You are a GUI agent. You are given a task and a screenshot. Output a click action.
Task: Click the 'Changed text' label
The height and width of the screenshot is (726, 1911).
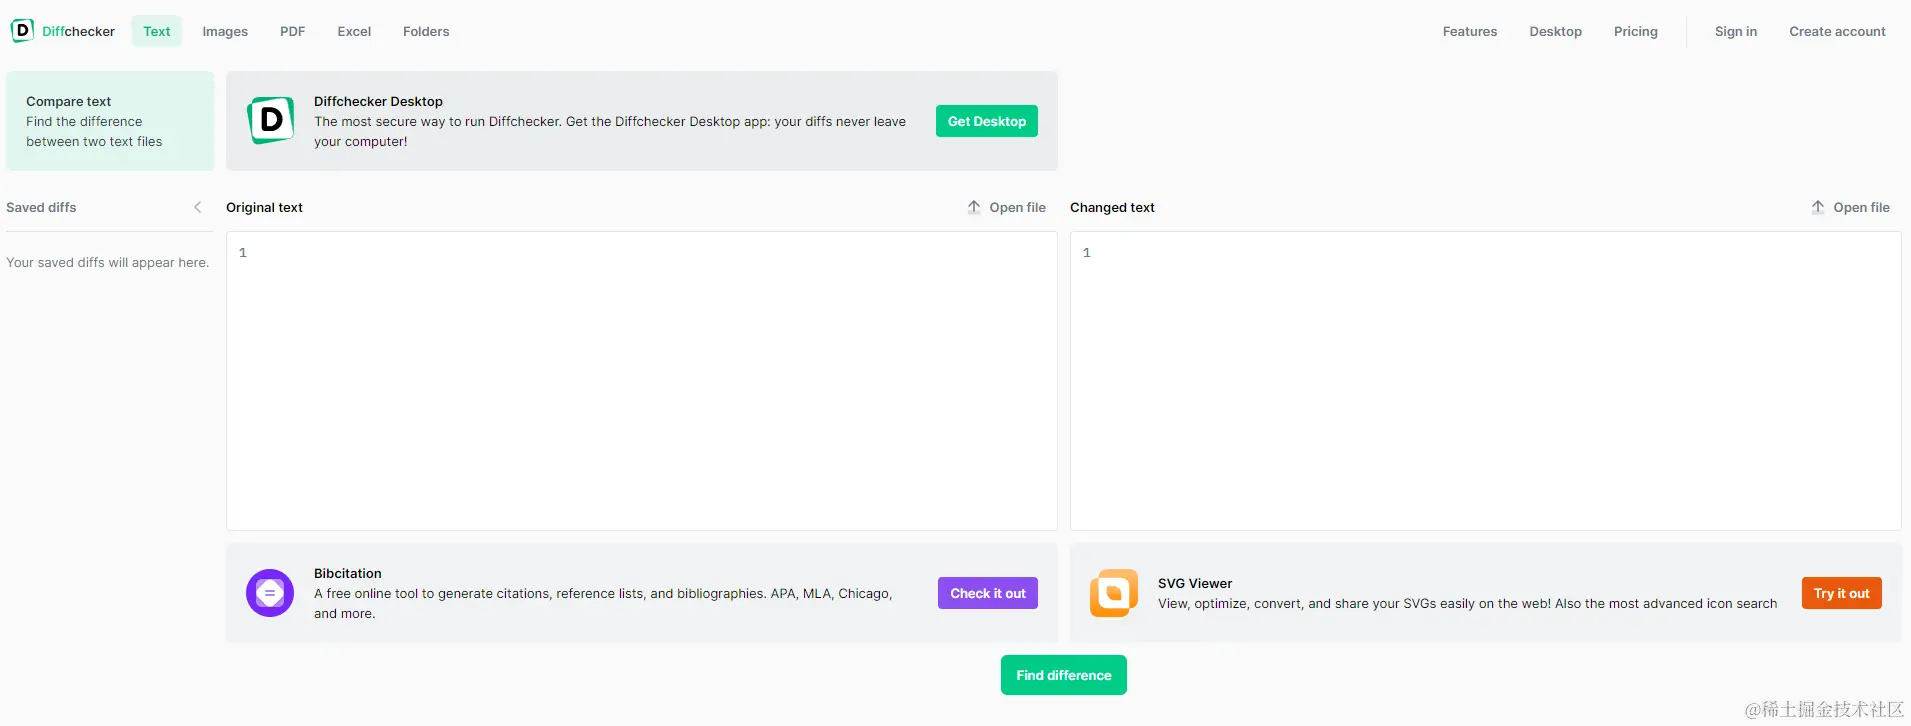pyautogui.click(x=1112, y=207)
